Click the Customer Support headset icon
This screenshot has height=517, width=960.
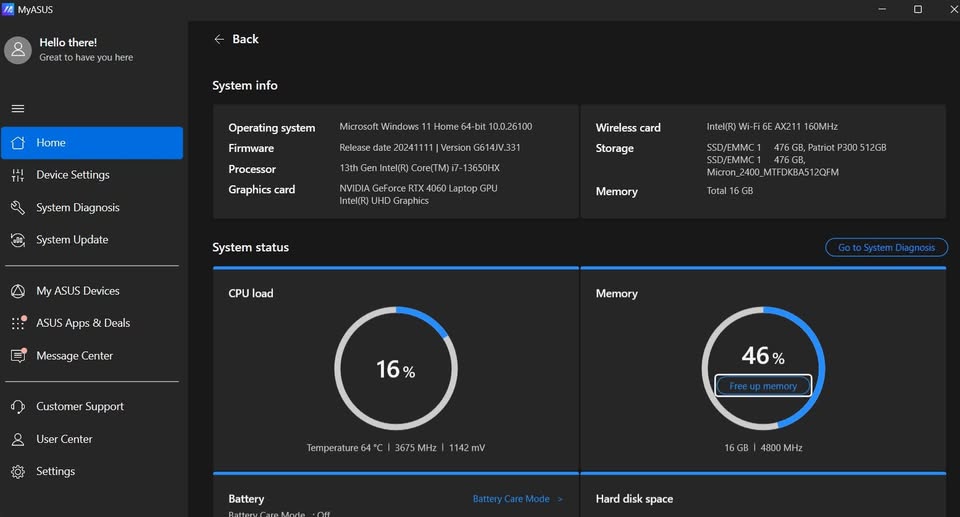(18, 407)
